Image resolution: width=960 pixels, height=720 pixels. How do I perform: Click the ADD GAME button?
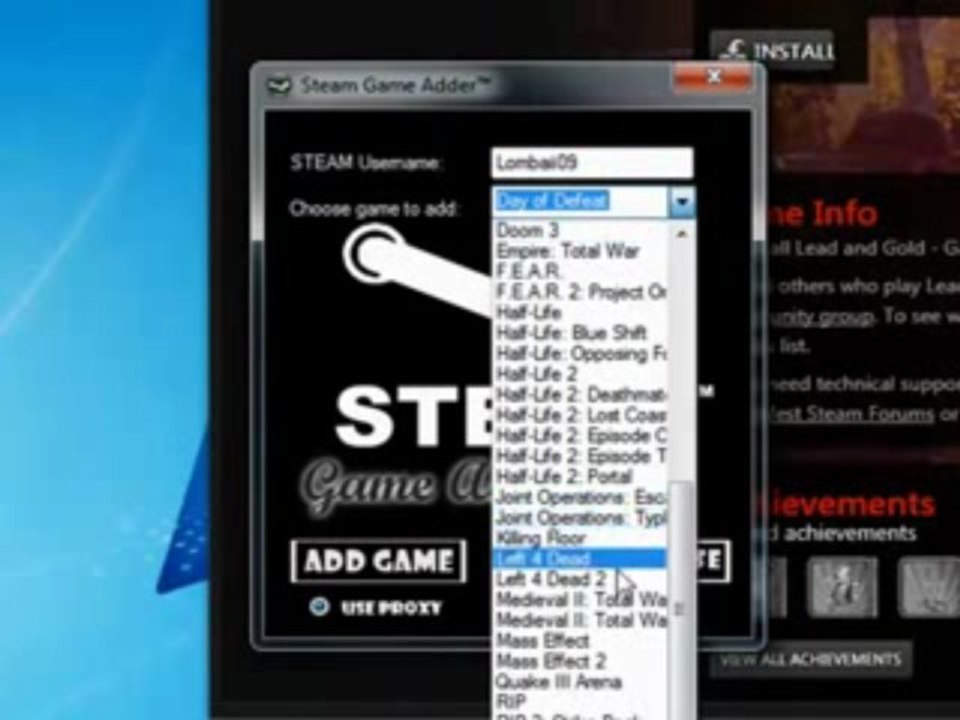pos(378,561)
